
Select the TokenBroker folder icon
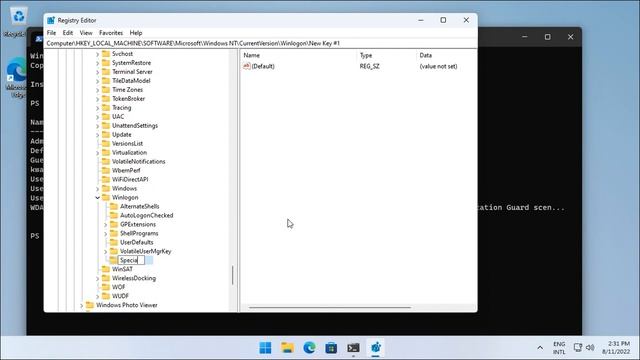coord(106,98)
